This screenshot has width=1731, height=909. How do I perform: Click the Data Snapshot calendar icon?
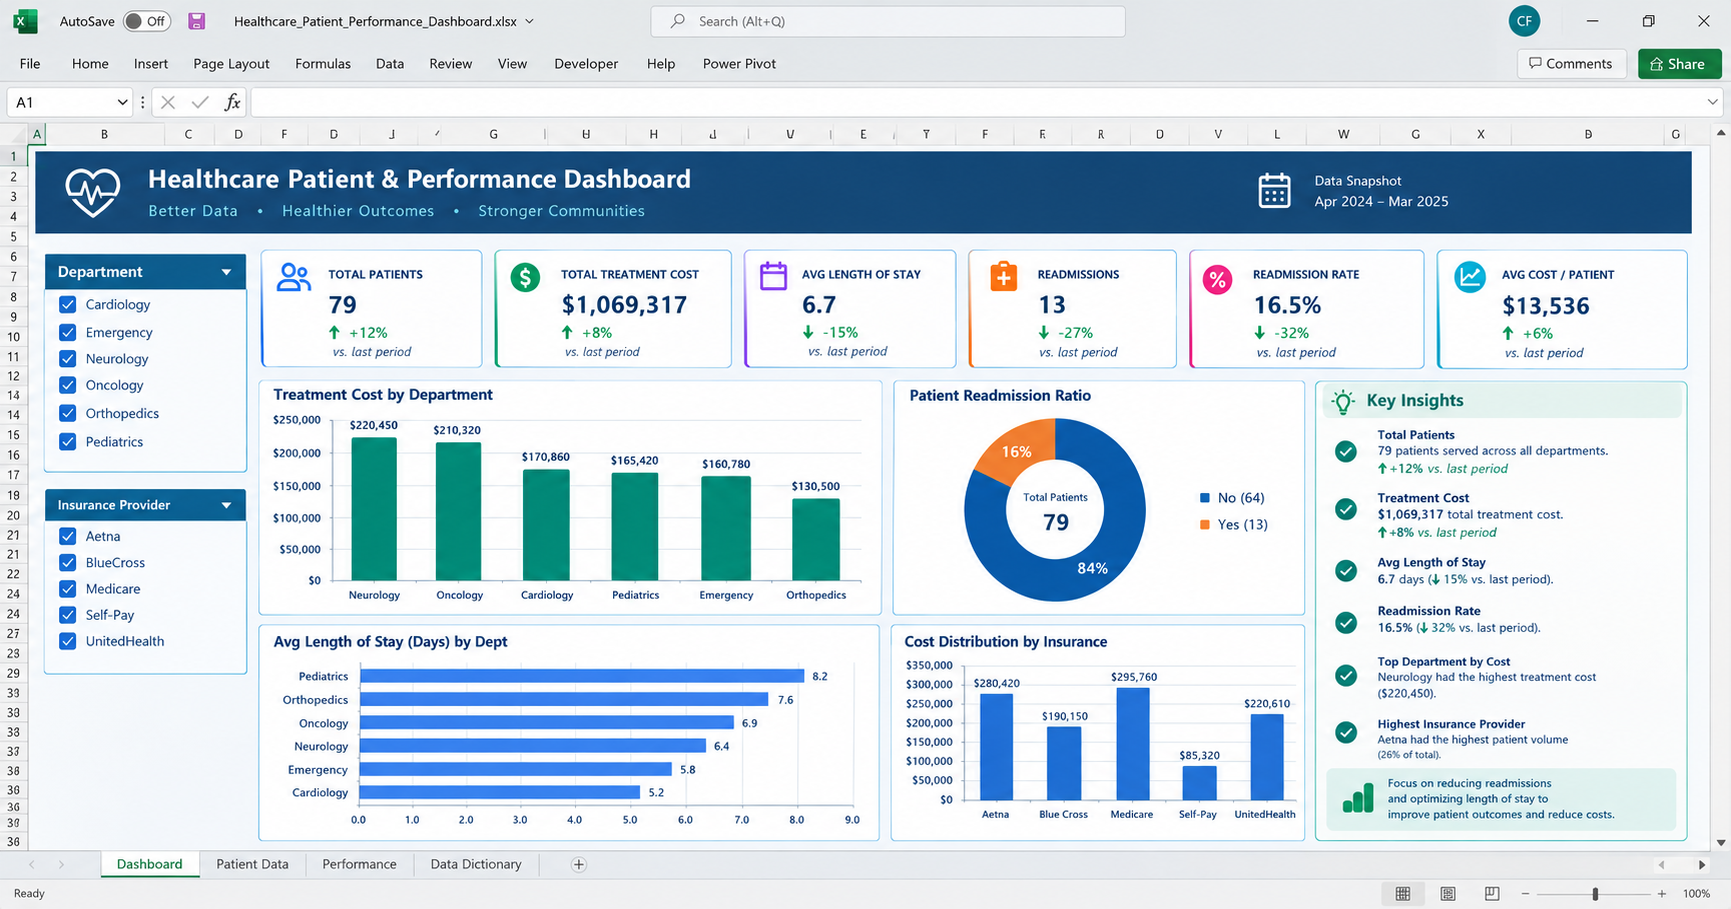pyautogui.click(x=1274, y=190)
